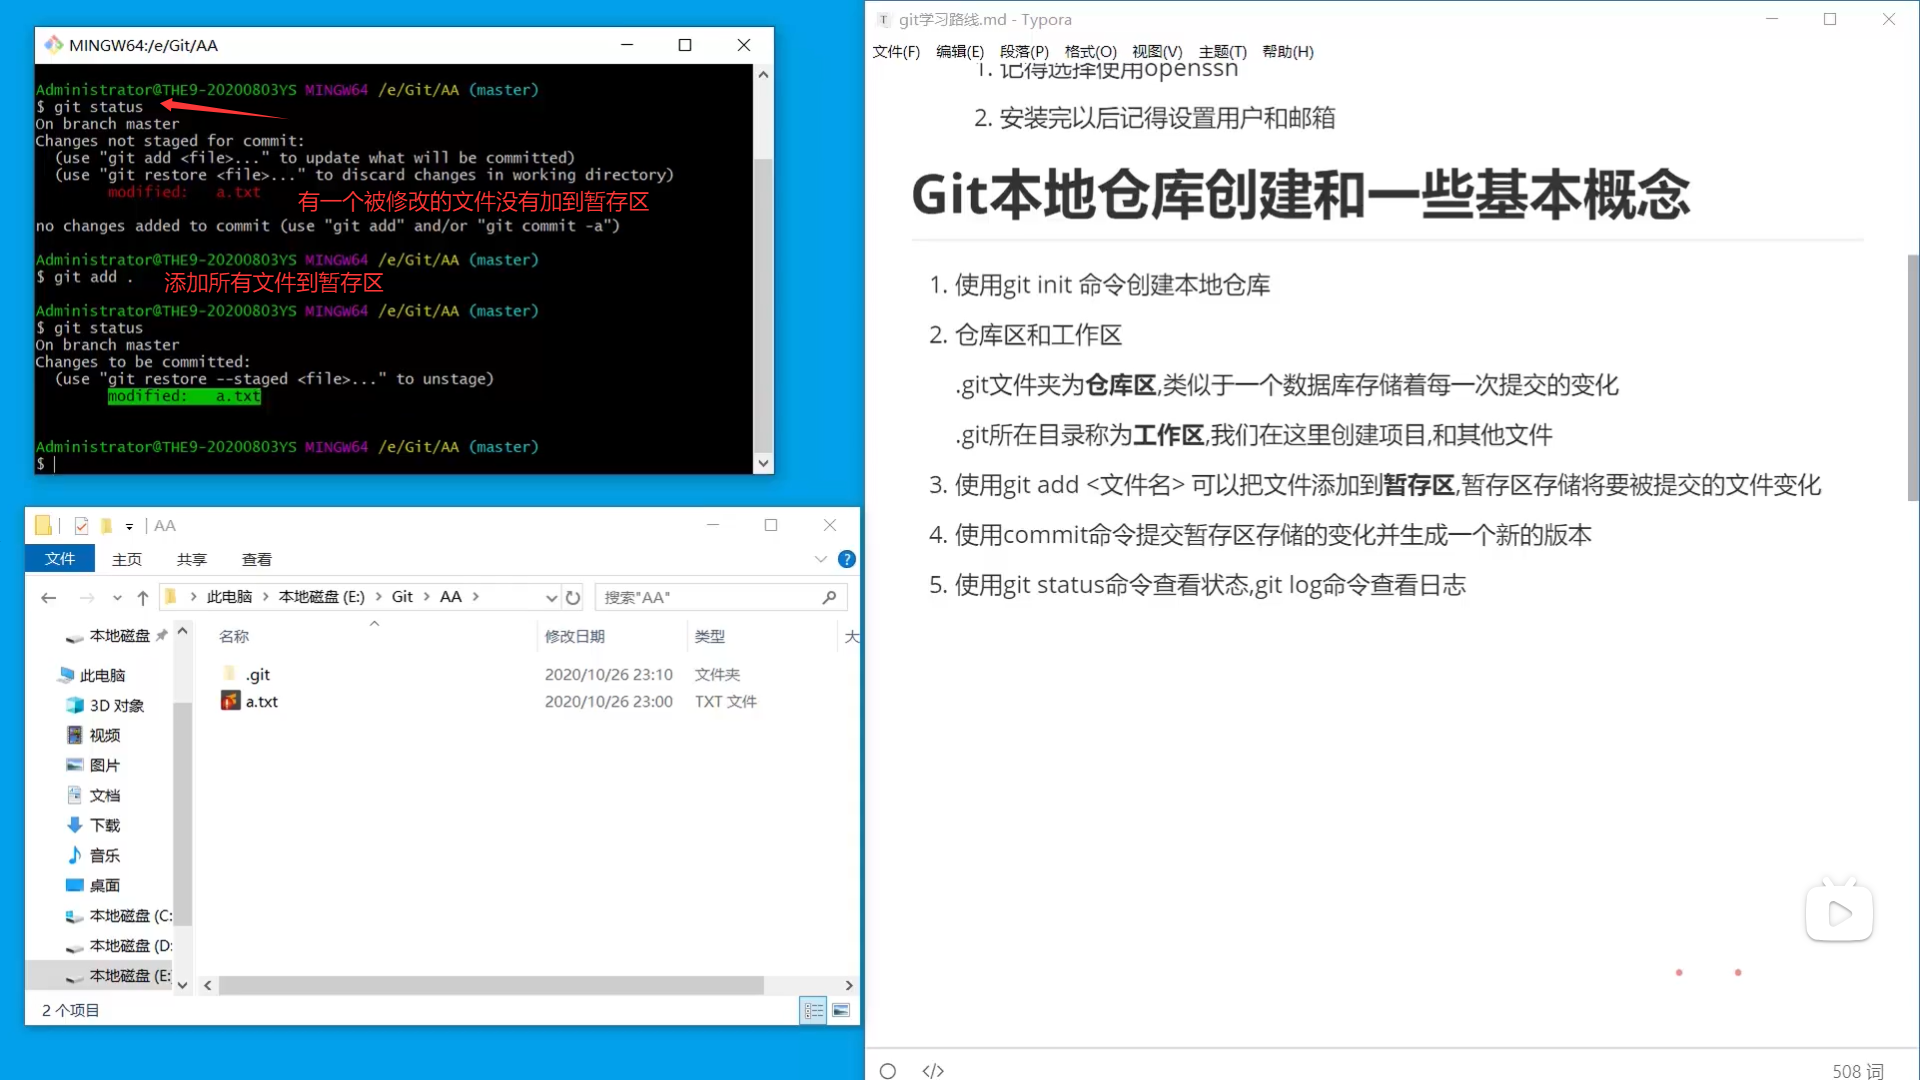
Task: Expand the Explorer ribbon with the chevron
Action: [821, 559]
